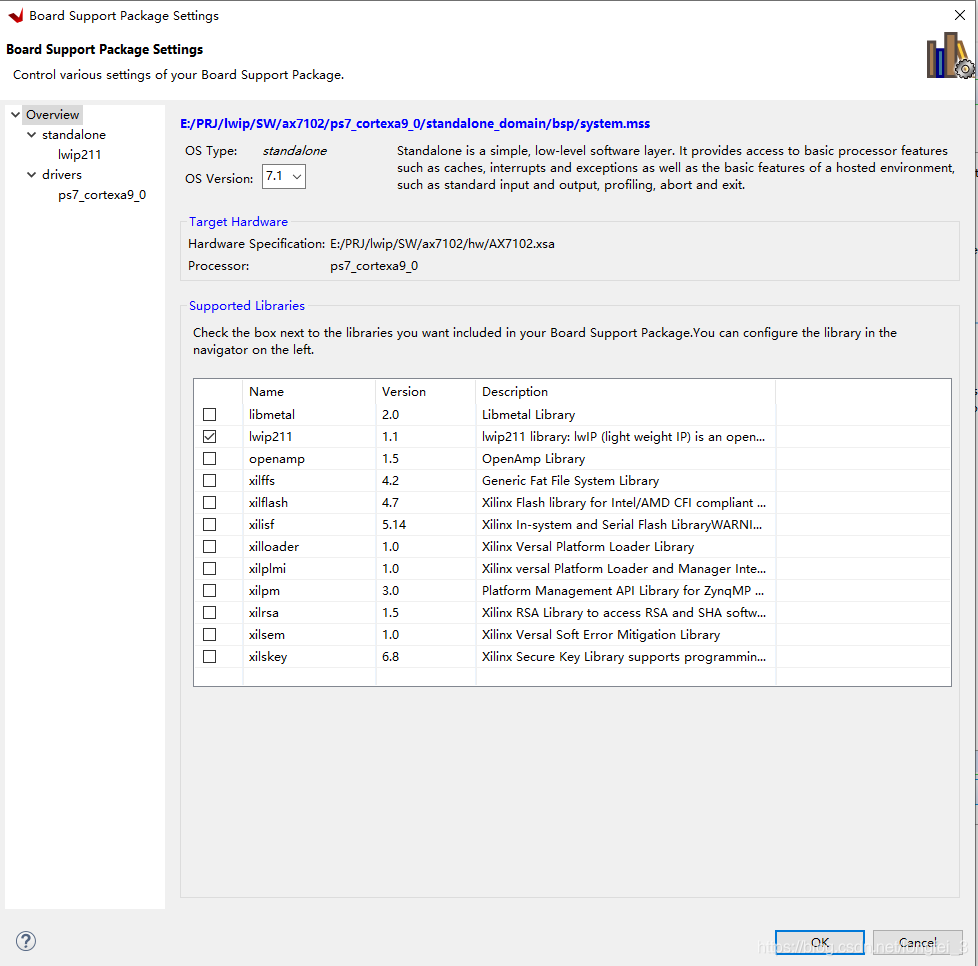Select standalone in the navigator tree
Screen dimensions: 978x966
(74, 135)
